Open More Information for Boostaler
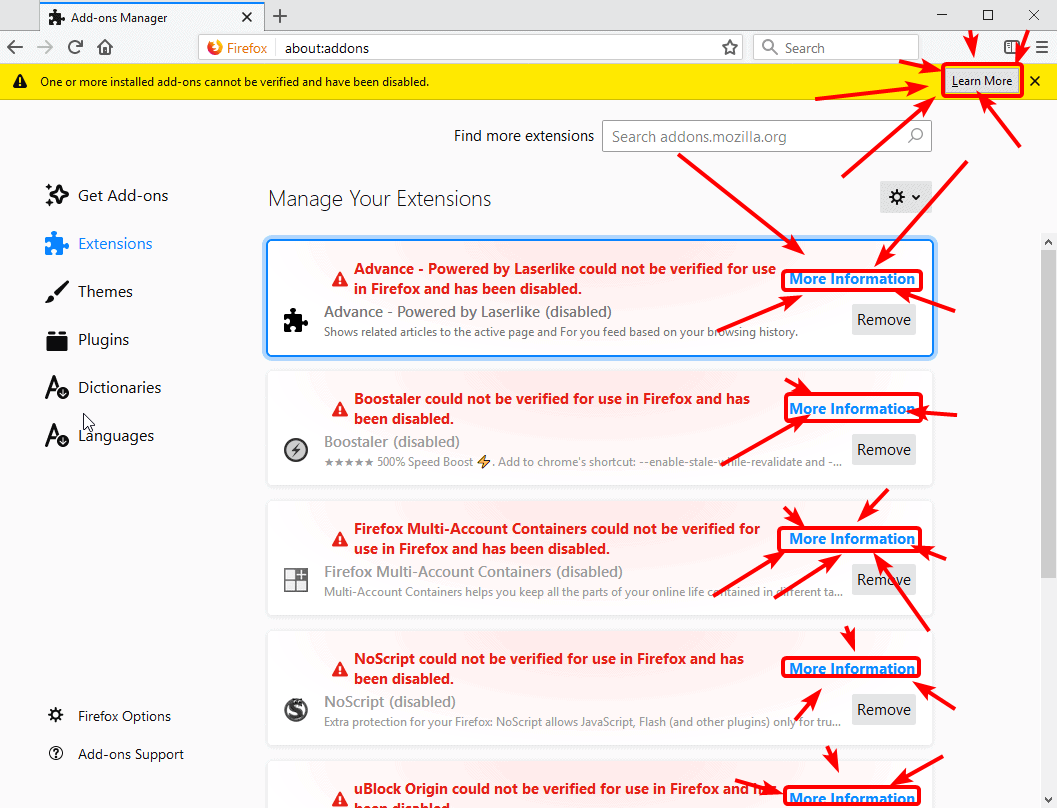1057x808 pixels. point(852,409)
